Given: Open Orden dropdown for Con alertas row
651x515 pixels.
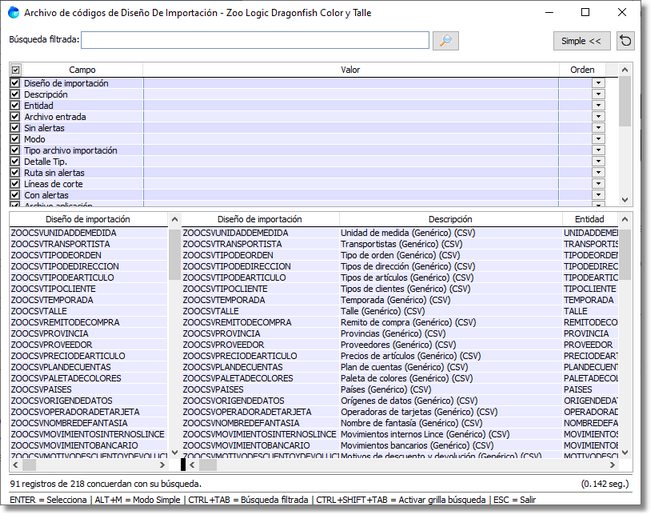Looking at the screenshot, I should click(598, 195).
